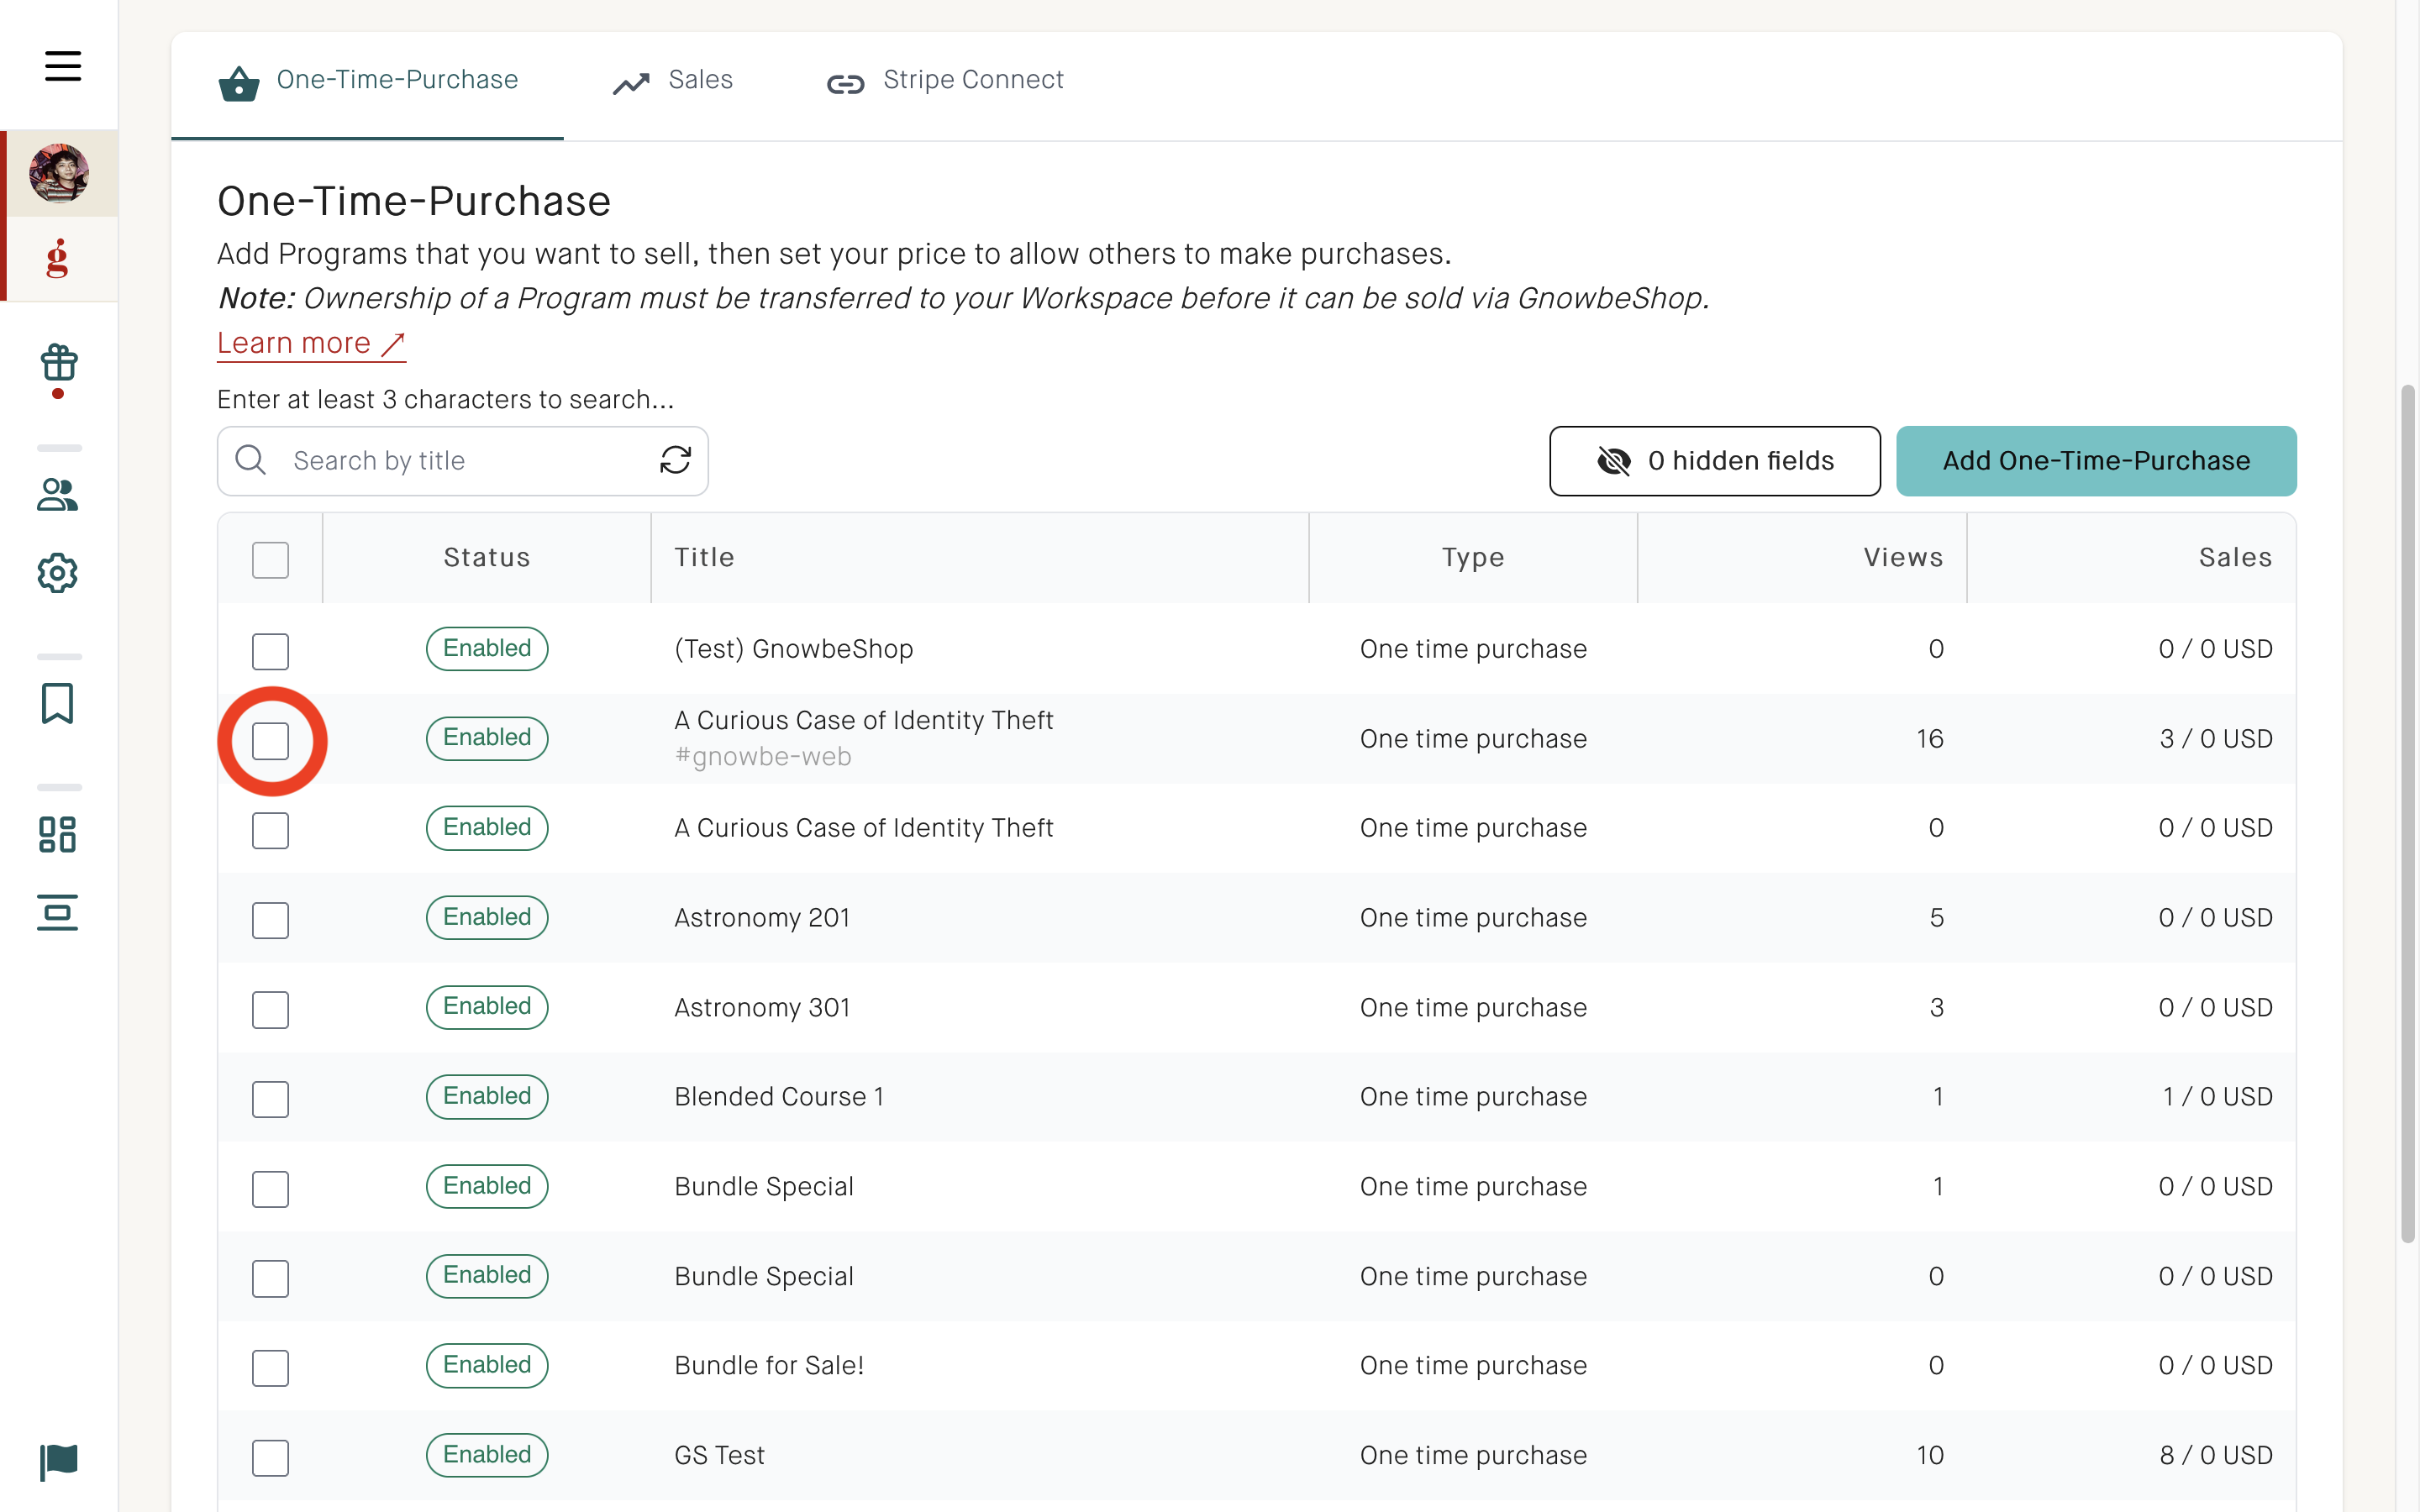
Task: Sort by the Title column header
Action: [980, 557]
